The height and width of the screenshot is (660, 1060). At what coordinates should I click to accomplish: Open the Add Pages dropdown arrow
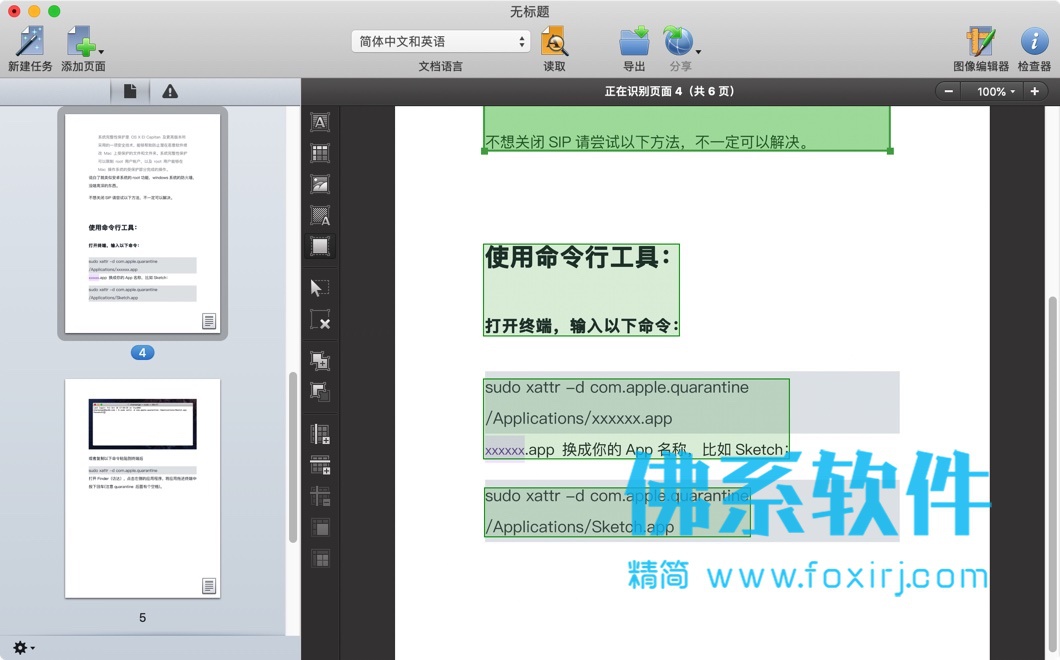click(x=101, y=52)
